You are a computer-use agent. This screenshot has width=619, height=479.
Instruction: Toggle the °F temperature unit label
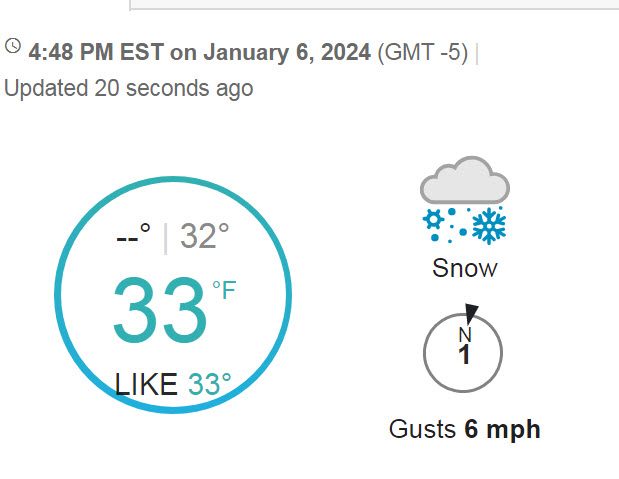click(224, 290)
